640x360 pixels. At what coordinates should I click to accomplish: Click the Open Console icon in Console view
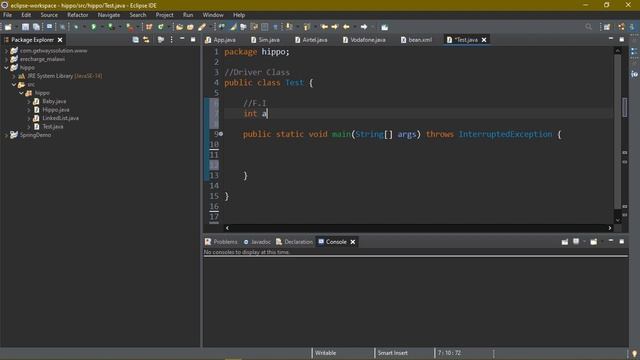(594, 242)
